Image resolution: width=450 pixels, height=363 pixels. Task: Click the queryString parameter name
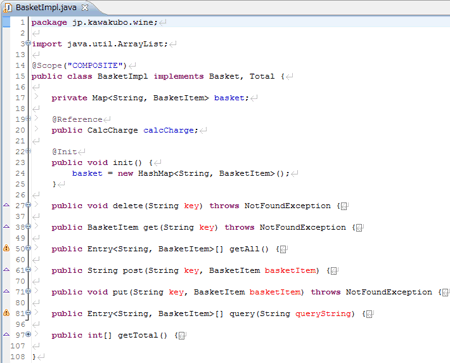coord(323,314)
